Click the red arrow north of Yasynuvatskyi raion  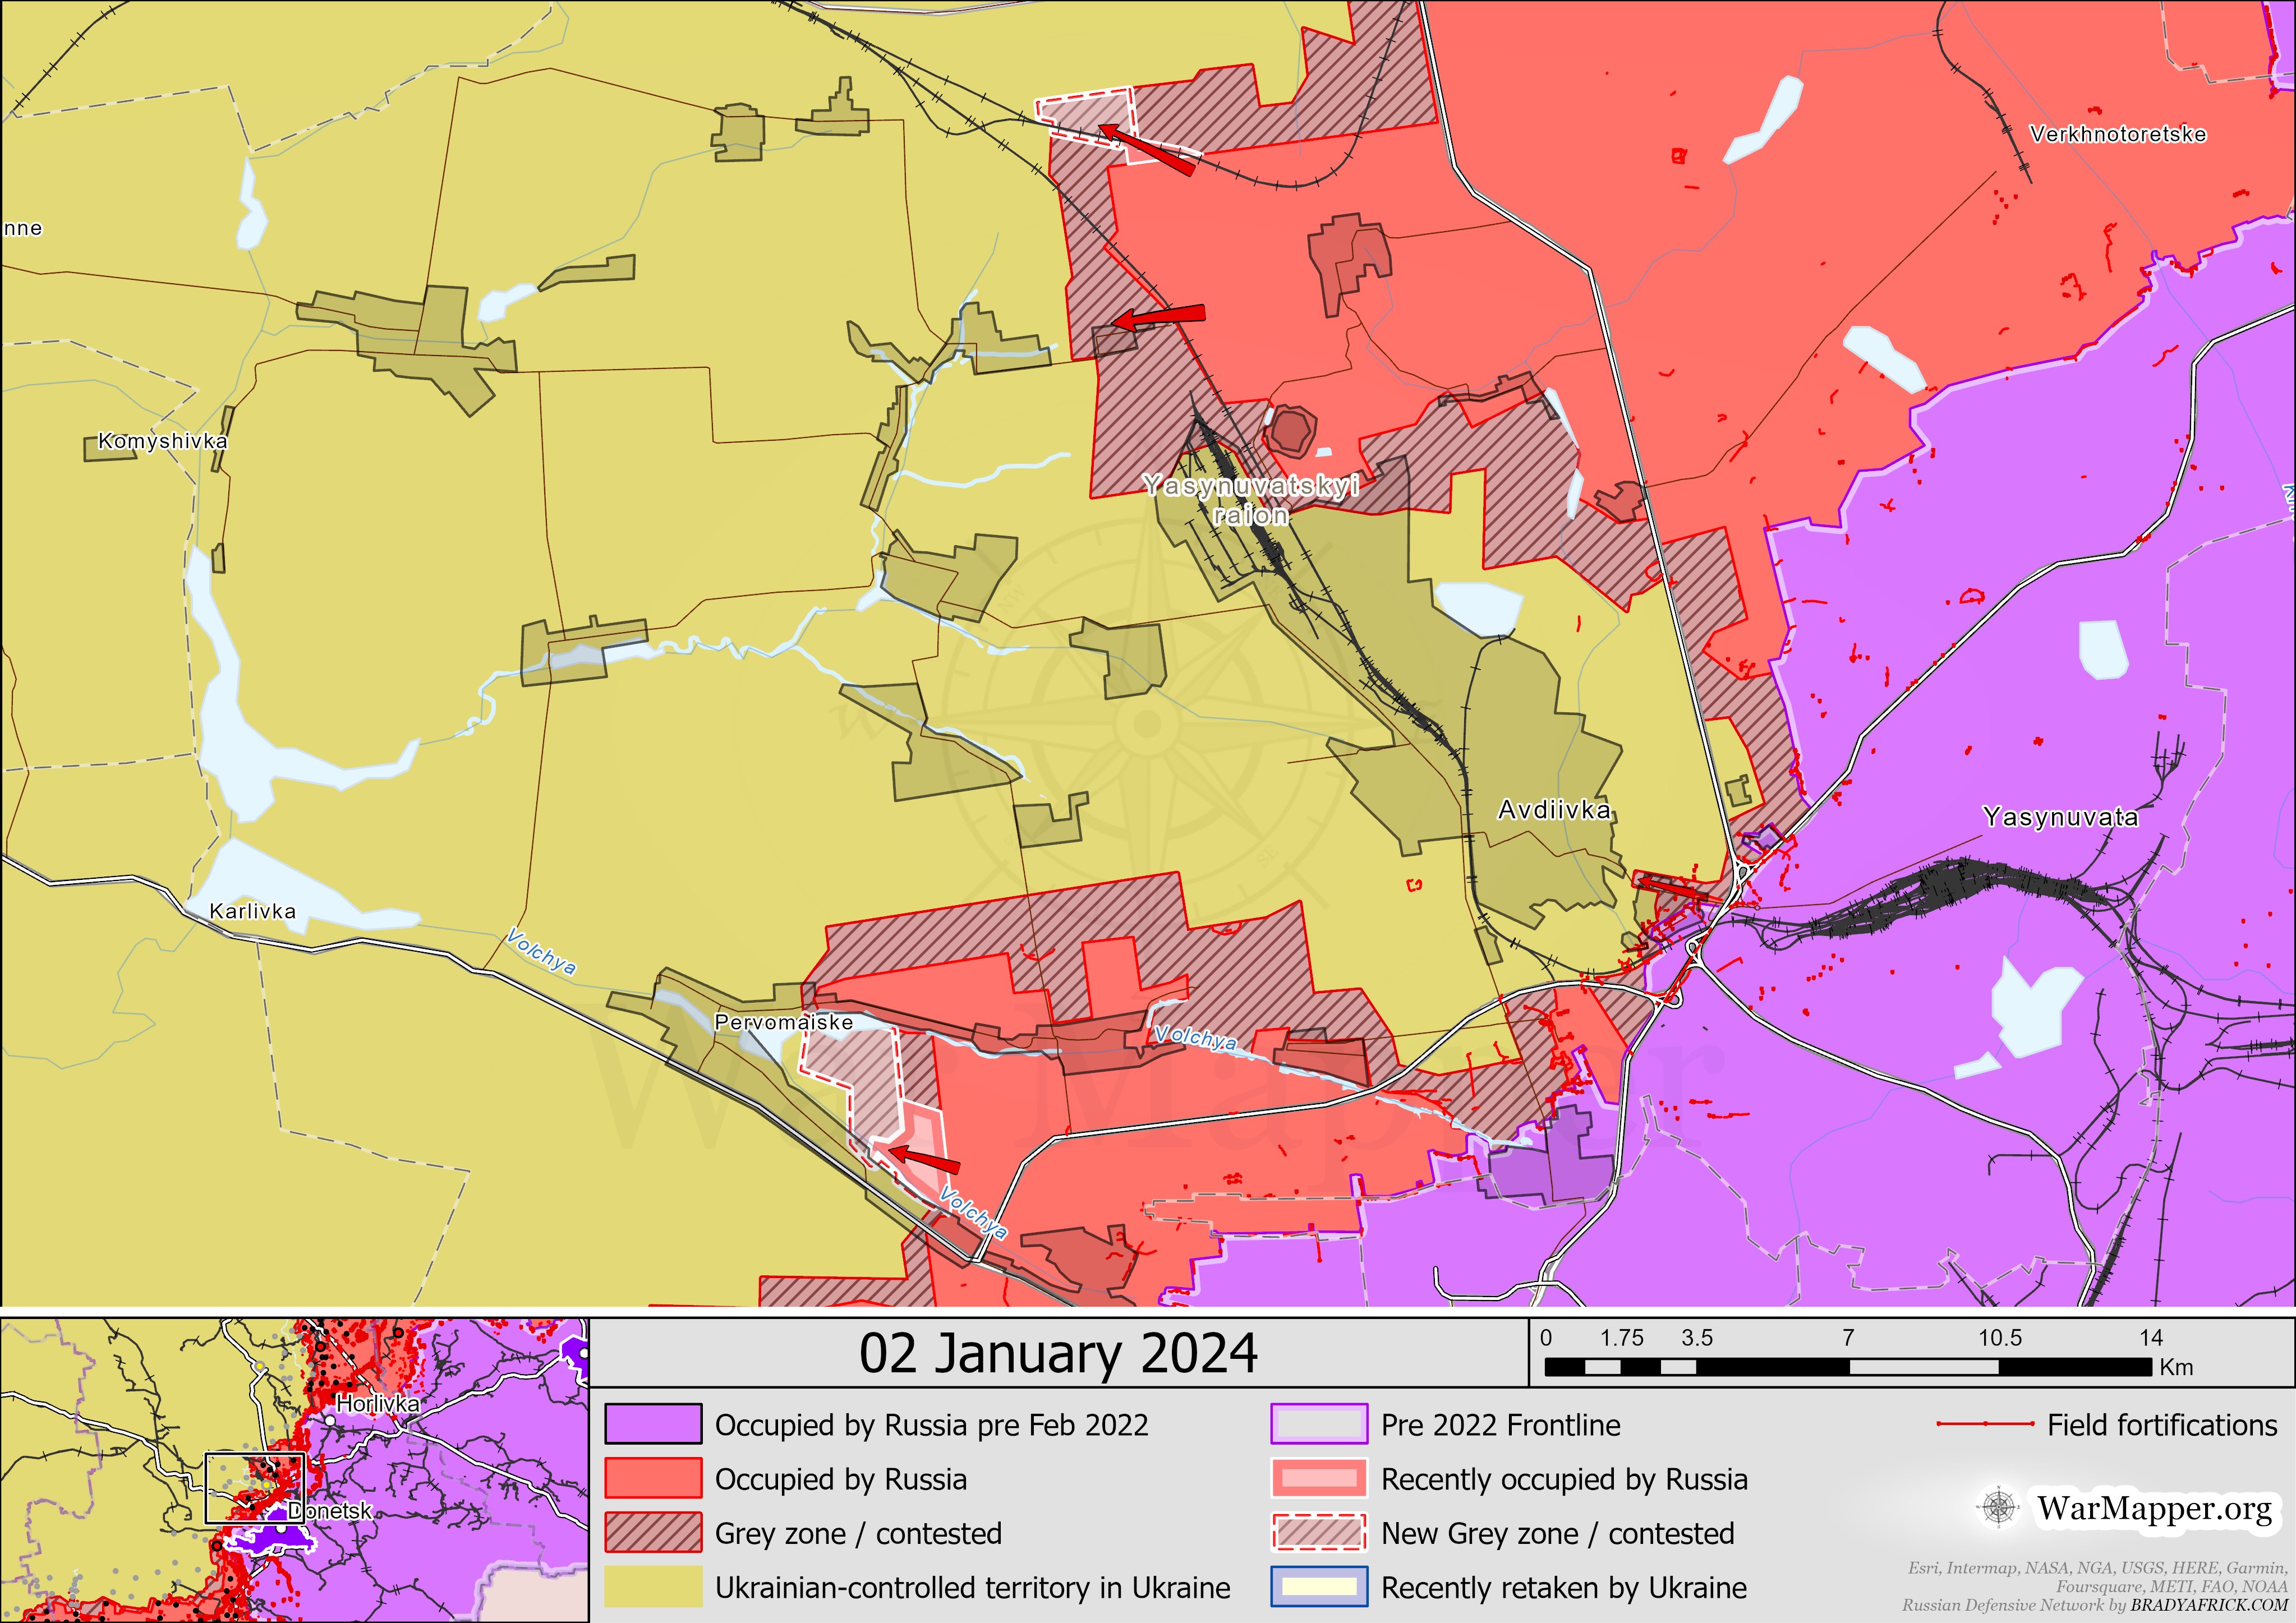tap(1158, 318)
